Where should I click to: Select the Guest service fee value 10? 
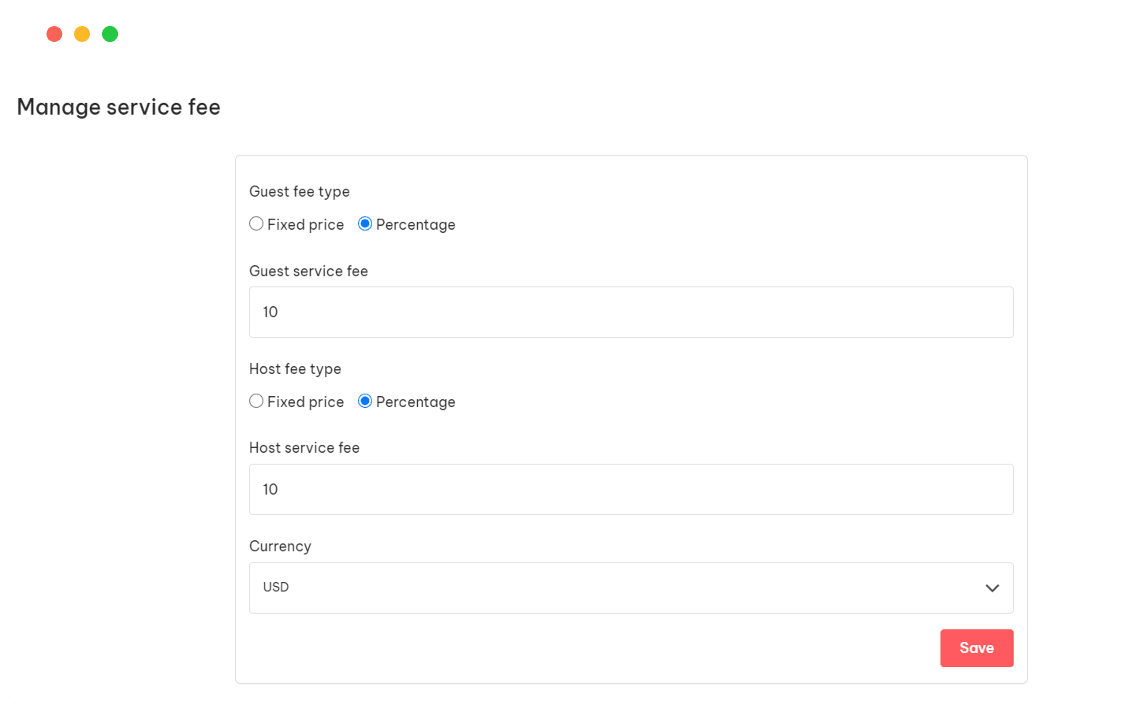270,311
